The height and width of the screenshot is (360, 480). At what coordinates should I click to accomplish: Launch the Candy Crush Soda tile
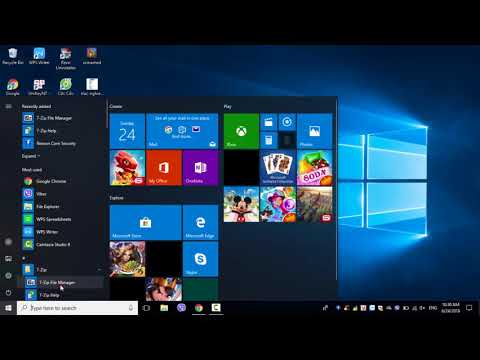[x=314, y=168]
